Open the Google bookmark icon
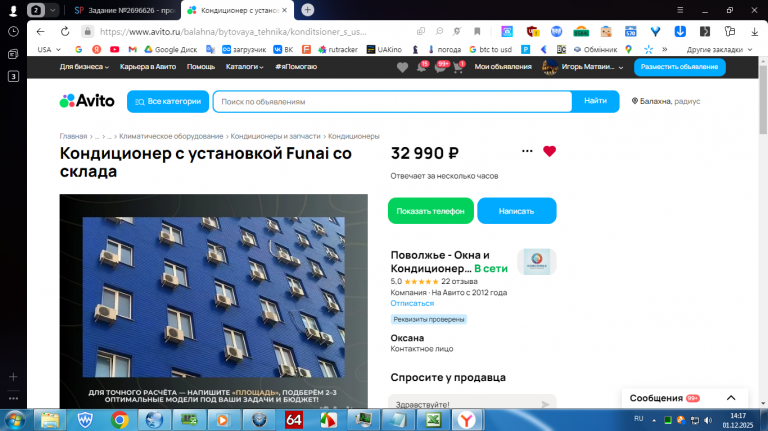The height and width of the screenshot is (431, 768). (x=78, y=49)
